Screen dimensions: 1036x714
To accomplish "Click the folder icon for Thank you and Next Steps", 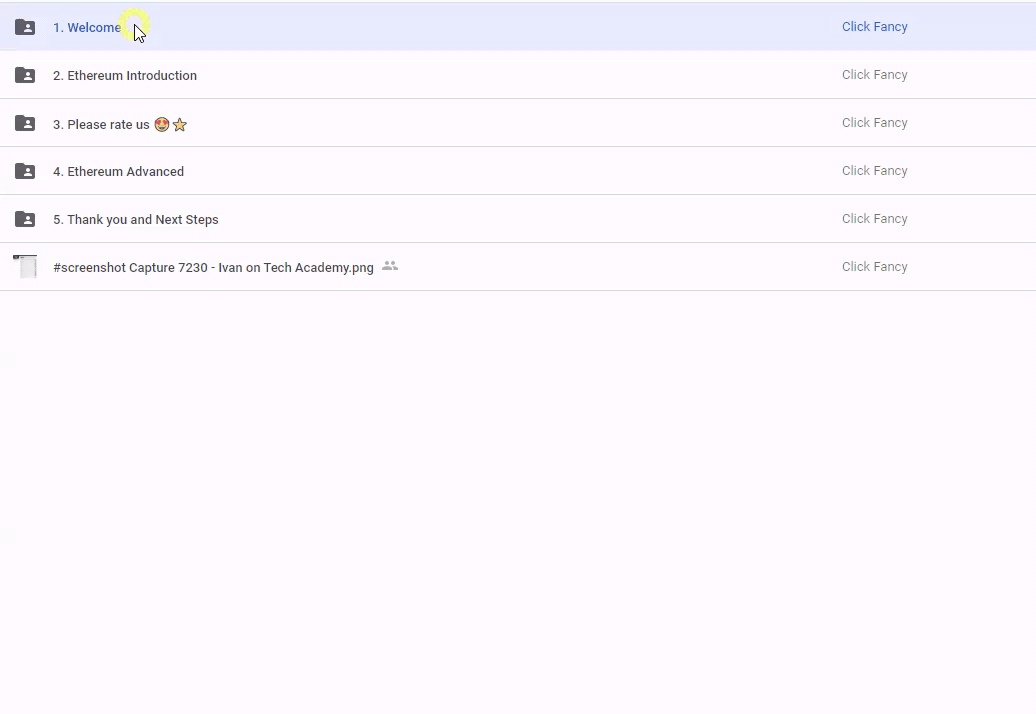I will click(x=25, y=219).
